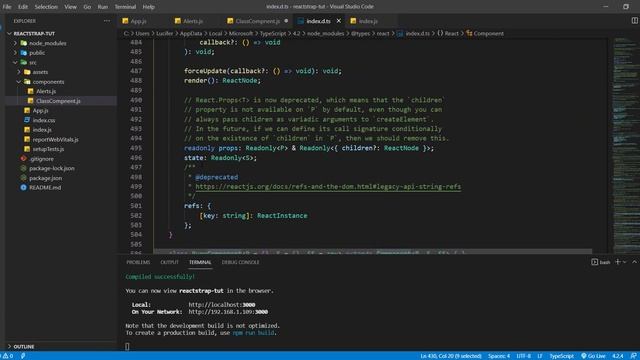Open the feedback icon in status bar
Viewport: 640px width, 360px height.
coord(633,356)
